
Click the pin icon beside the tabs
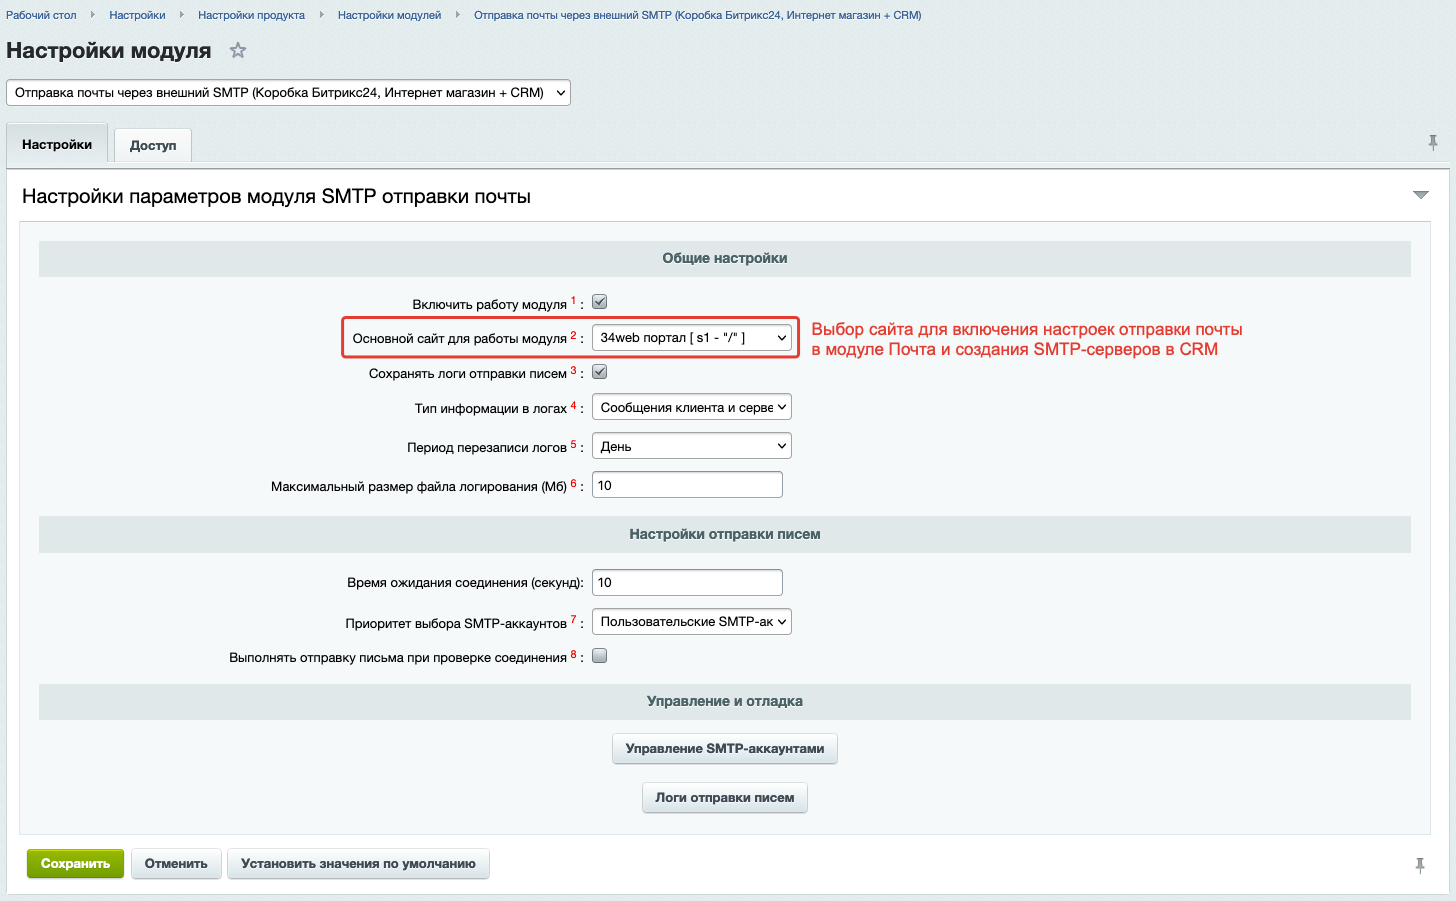pyautogui.click(x=1433, y=143)
